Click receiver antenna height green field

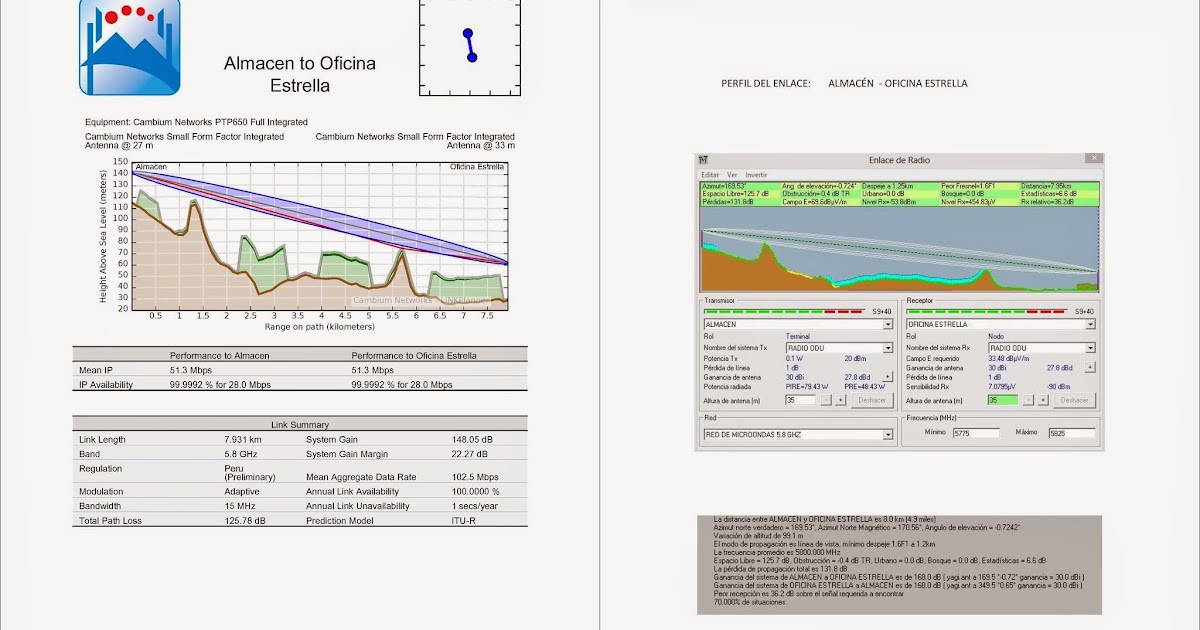1002,400
